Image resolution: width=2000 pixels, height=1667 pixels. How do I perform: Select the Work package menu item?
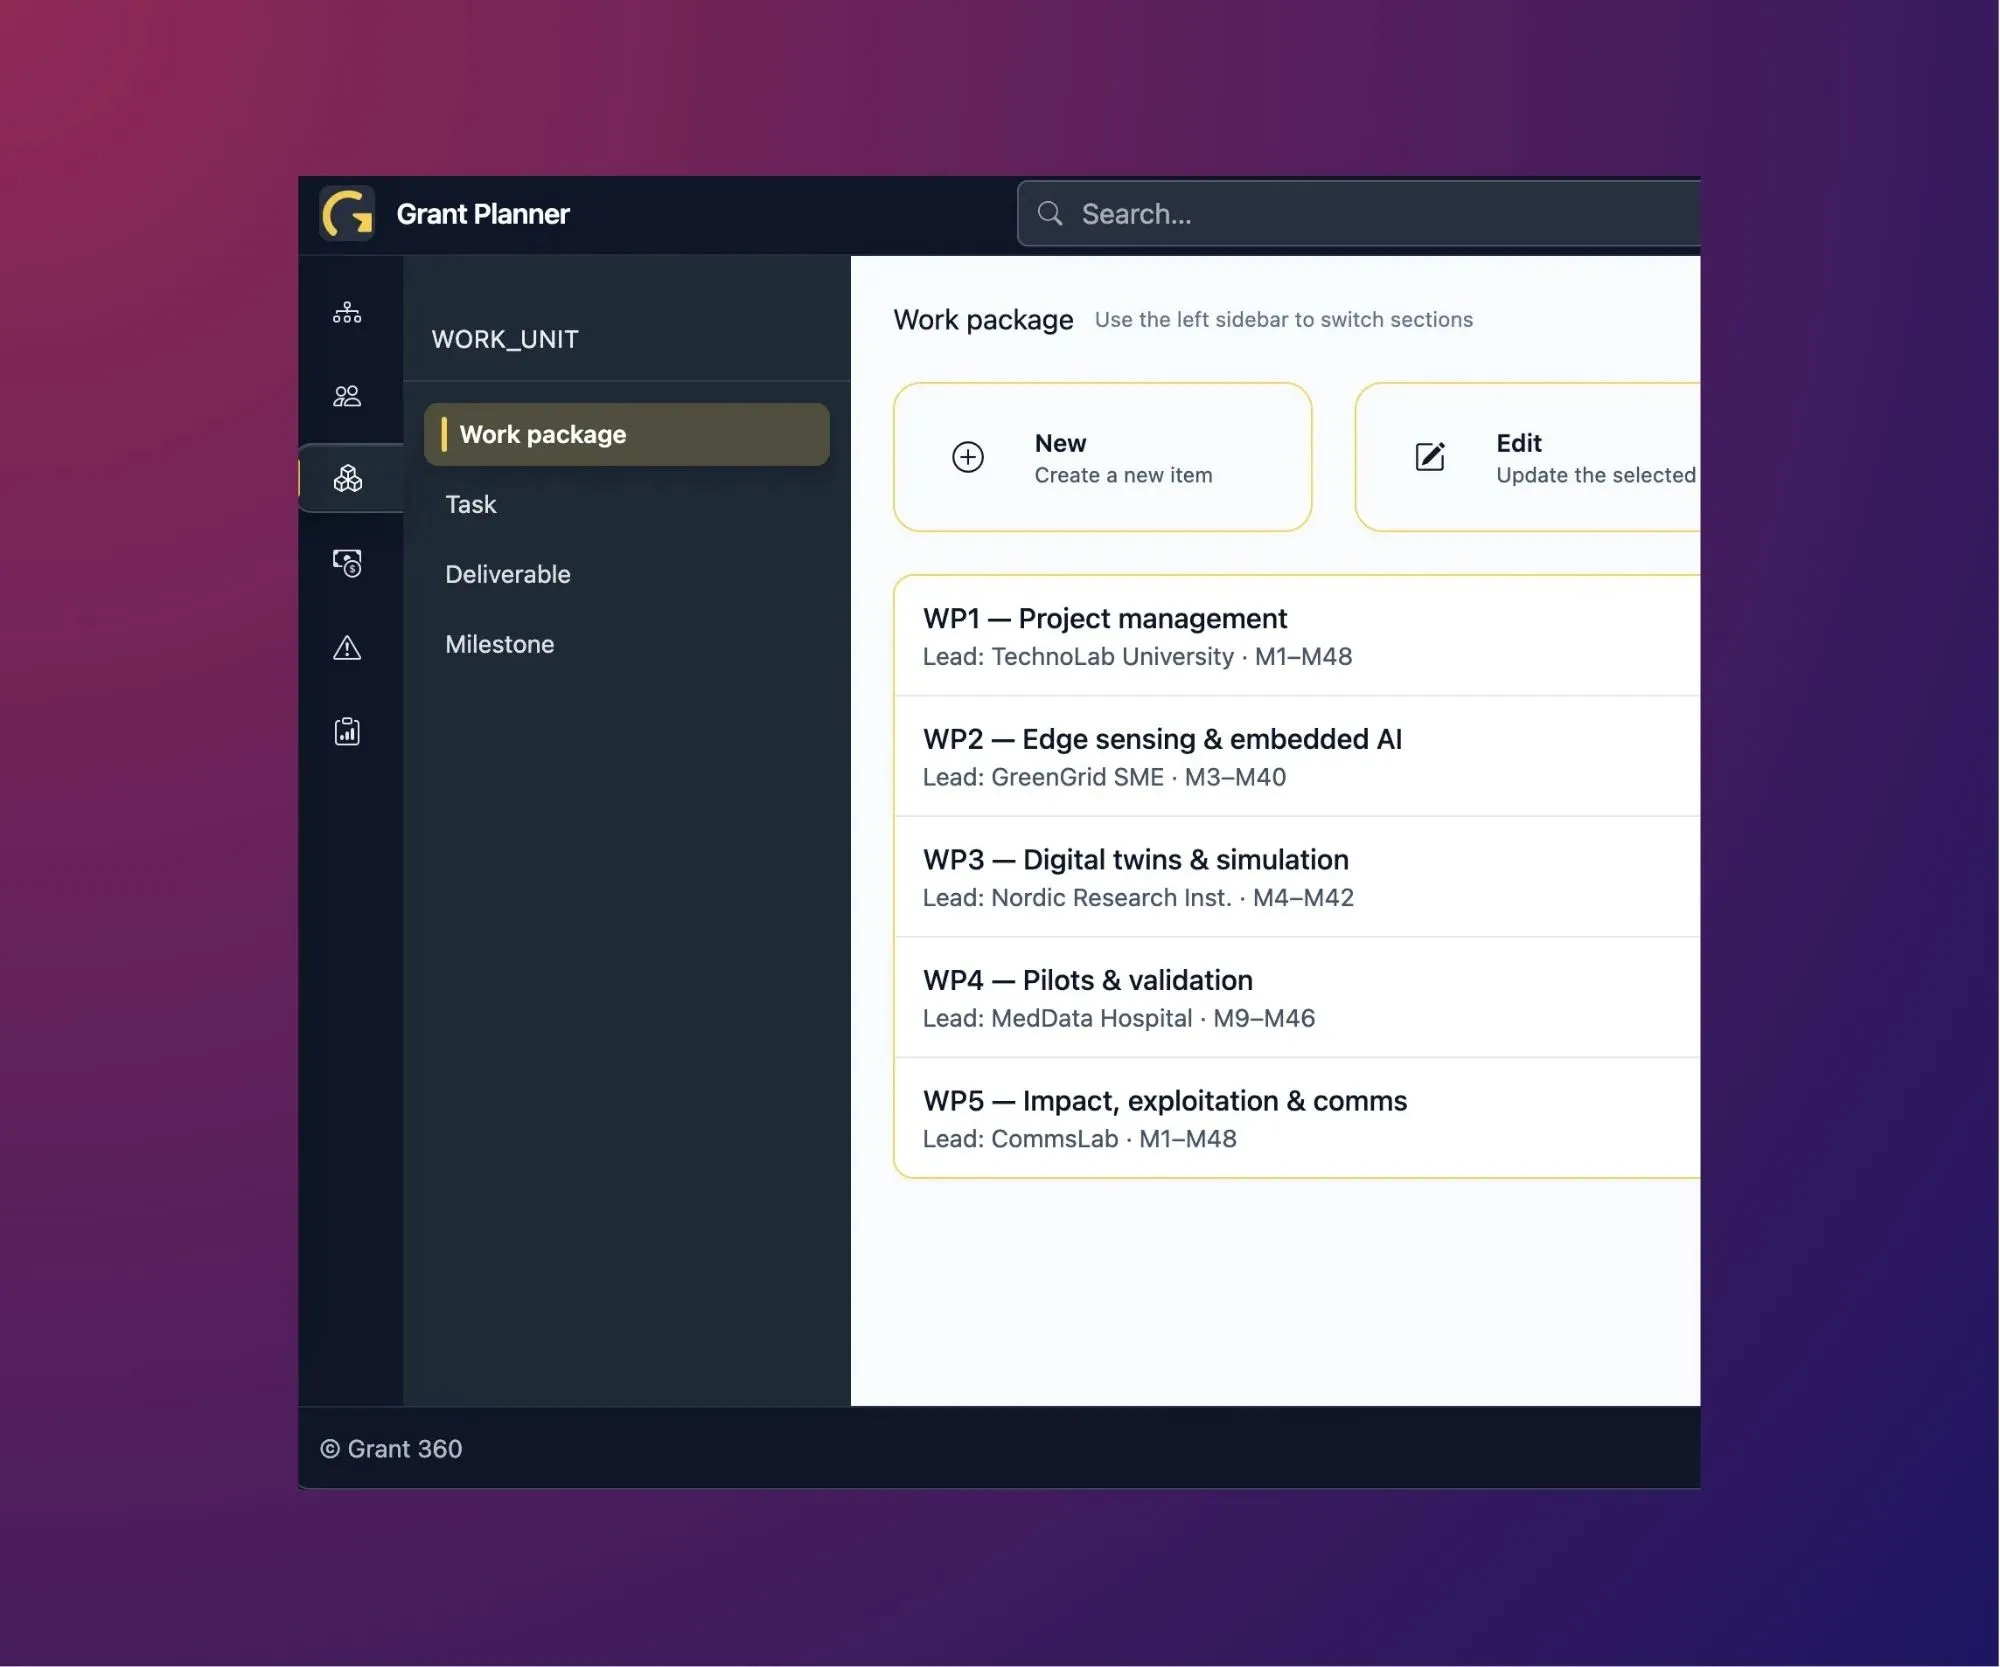click(x=626, y=434)
